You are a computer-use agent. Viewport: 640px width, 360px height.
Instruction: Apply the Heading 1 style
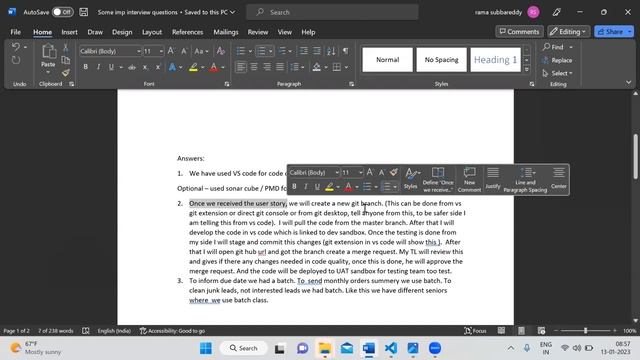[496, 60]
